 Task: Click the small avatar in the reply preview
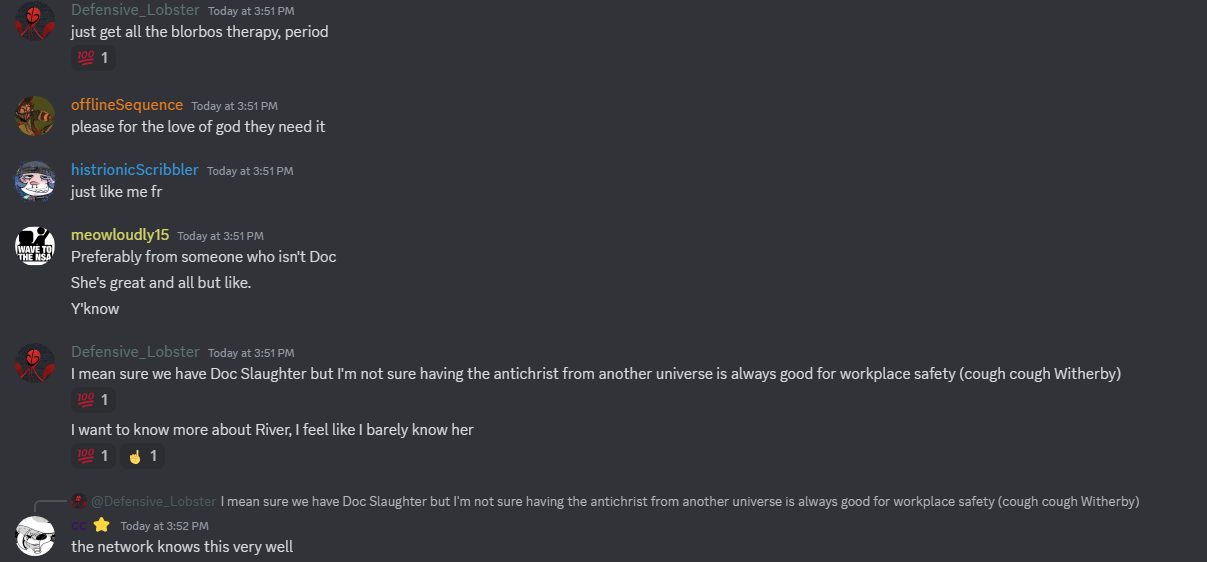pyautogui.click(x=79, y=501)
